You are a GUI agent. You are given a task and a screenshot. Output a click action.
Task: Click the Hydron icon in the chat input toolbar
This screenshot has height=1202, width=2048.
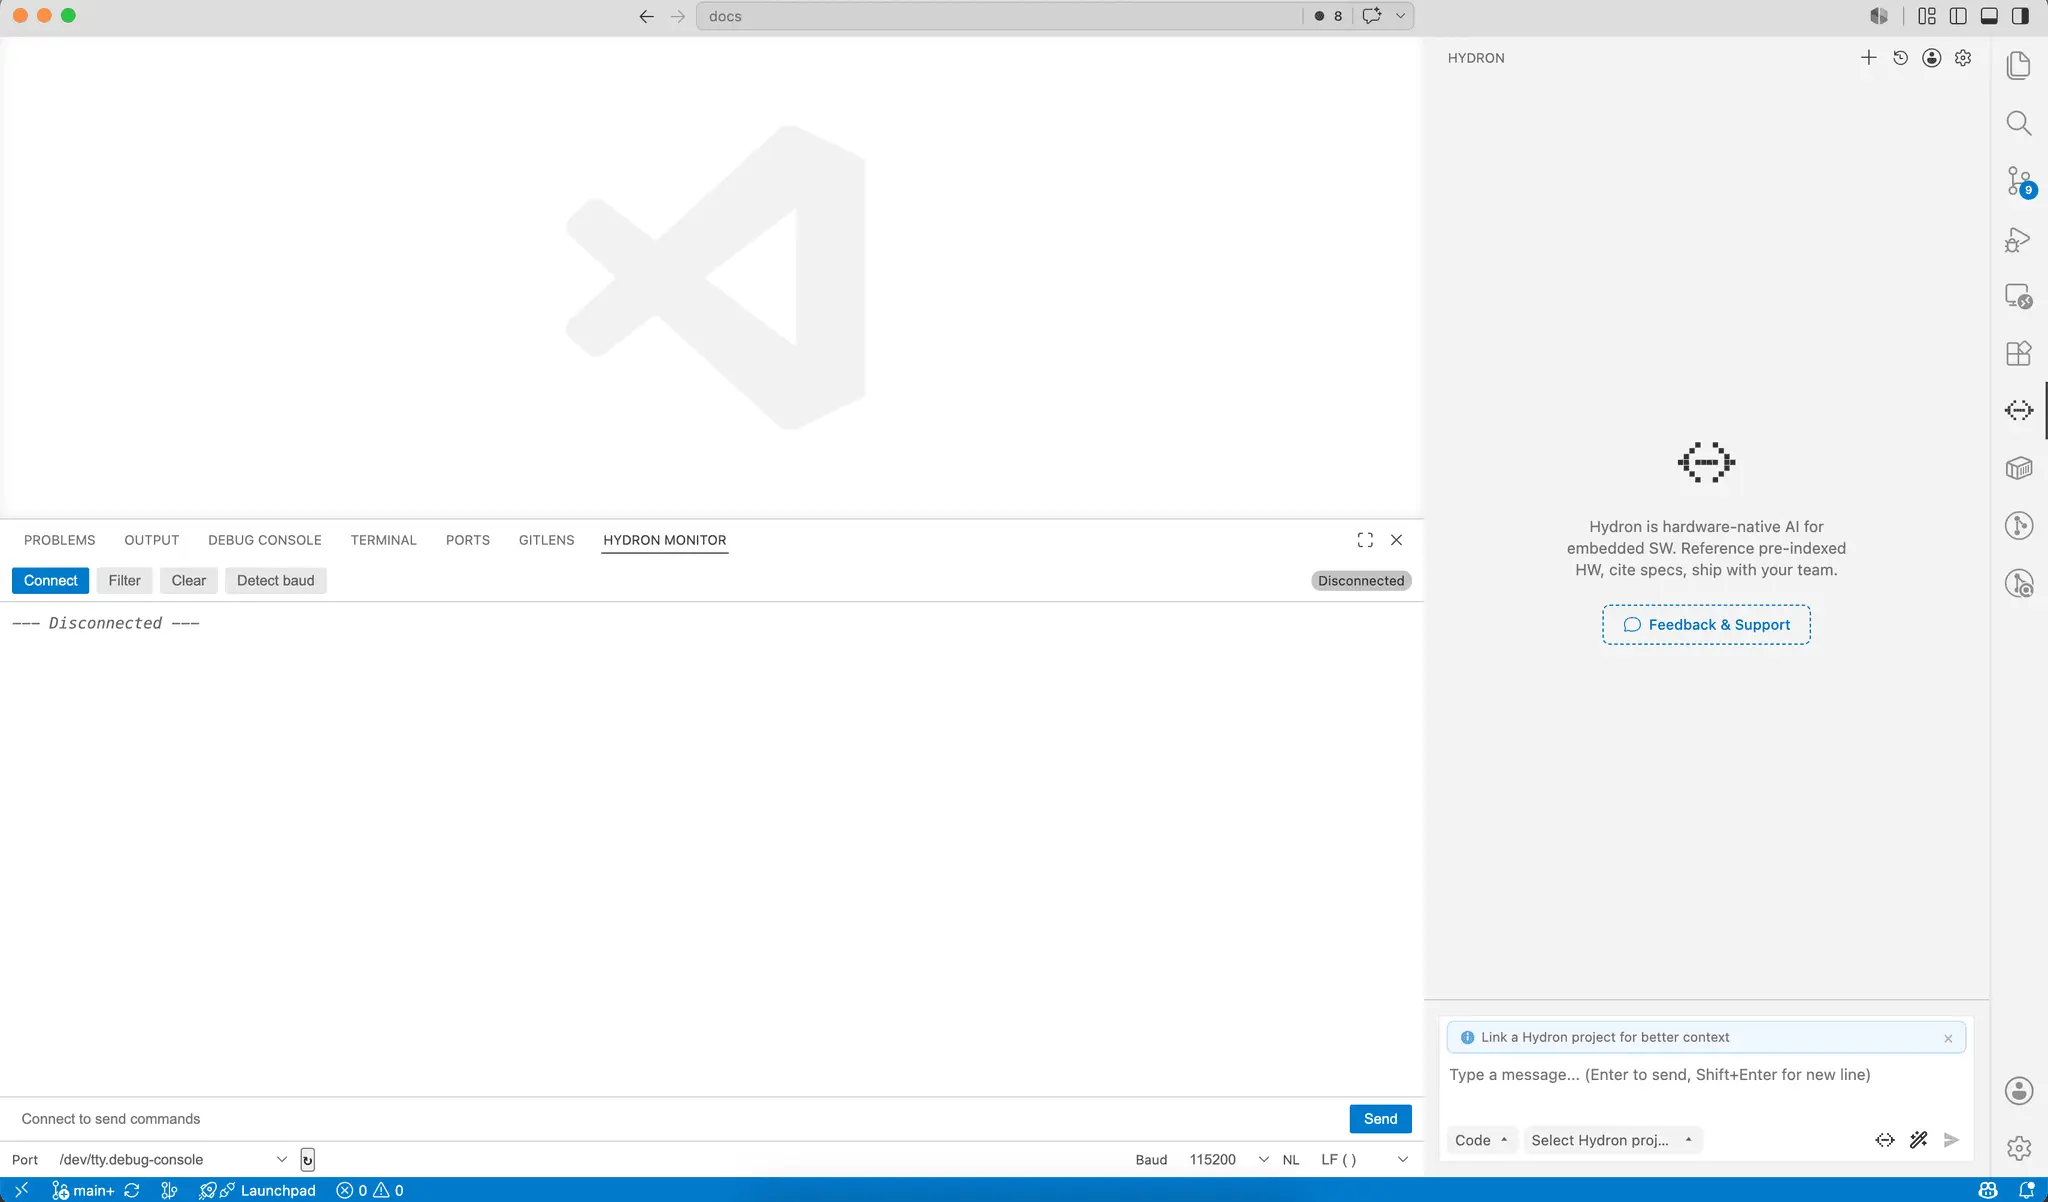pyautogui.click(x=1885, y=1140)
